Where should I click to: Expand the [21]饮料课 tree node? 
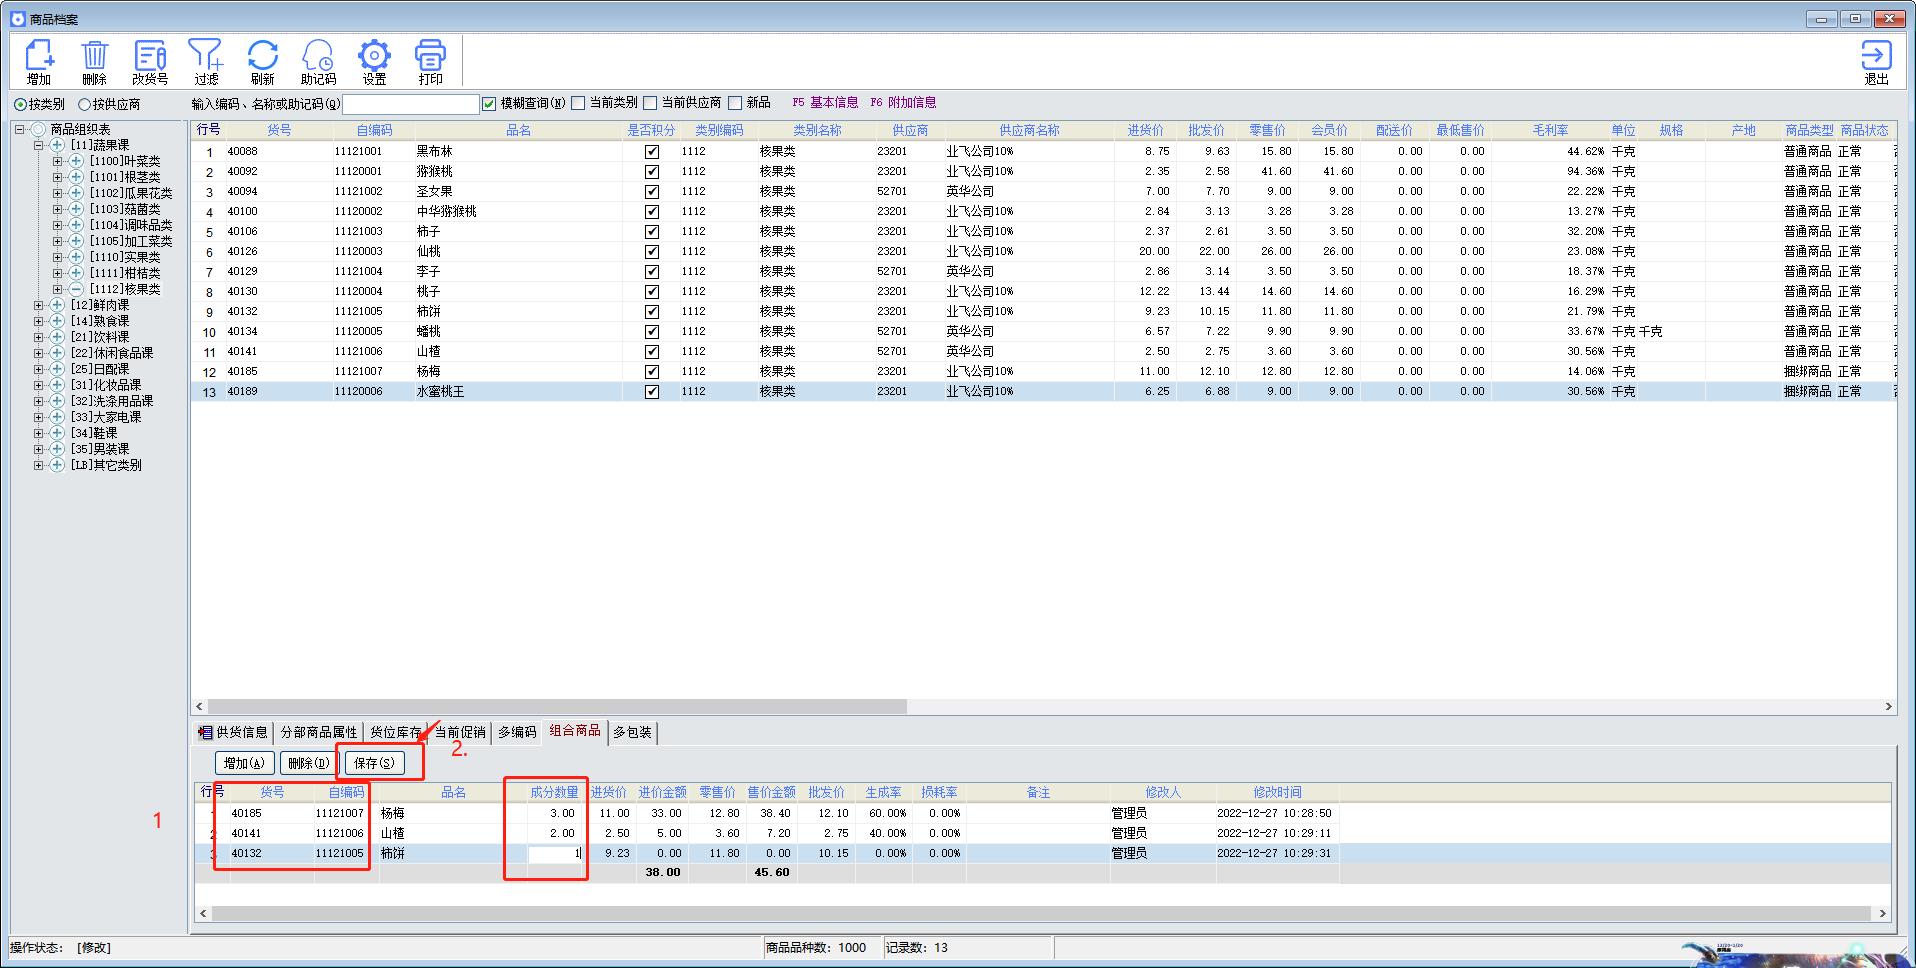point(39,337)
